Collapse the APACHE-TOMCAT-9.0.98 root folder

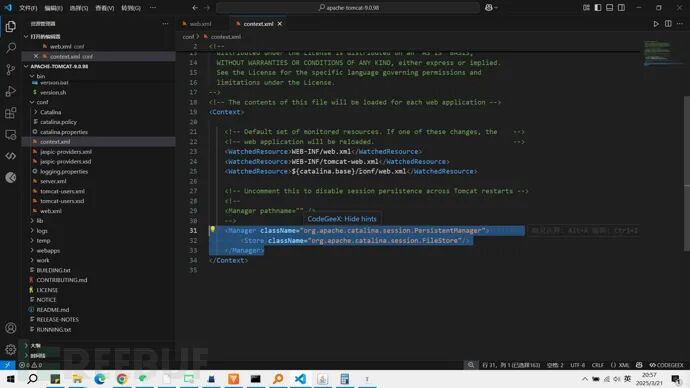pyautogui.click(x=26, y=66)
